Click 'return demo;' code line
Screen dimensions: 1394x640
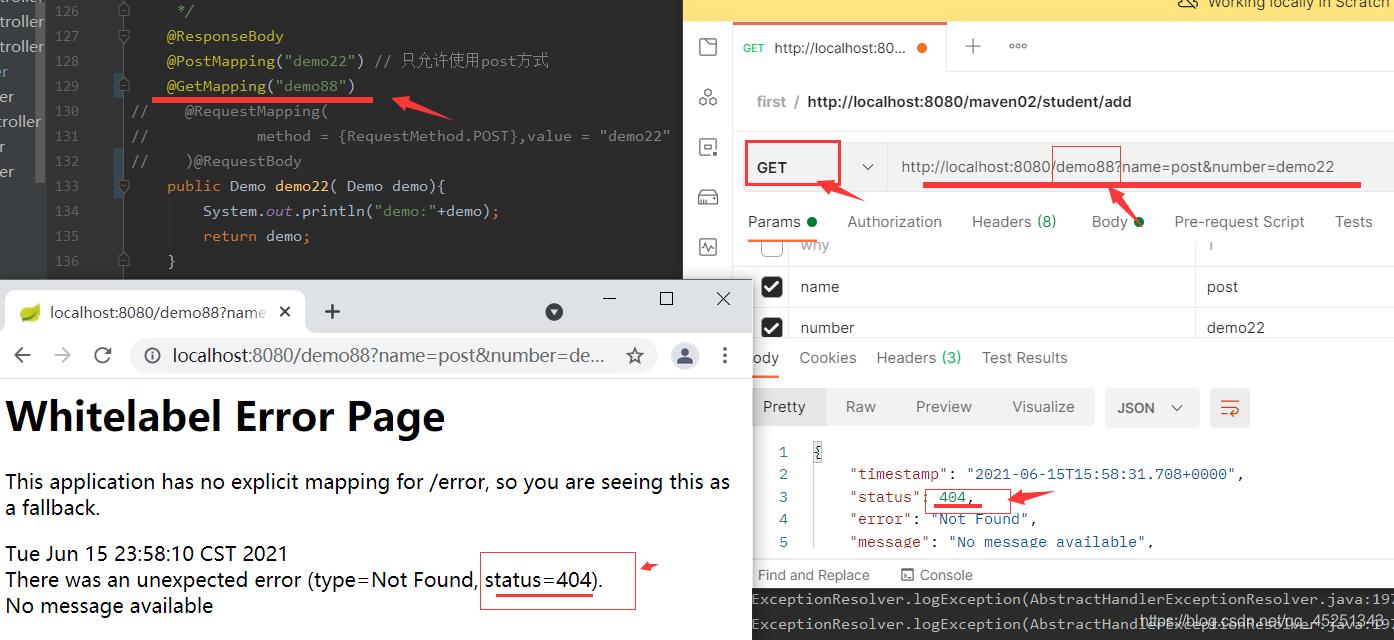(x=257, y=236)
